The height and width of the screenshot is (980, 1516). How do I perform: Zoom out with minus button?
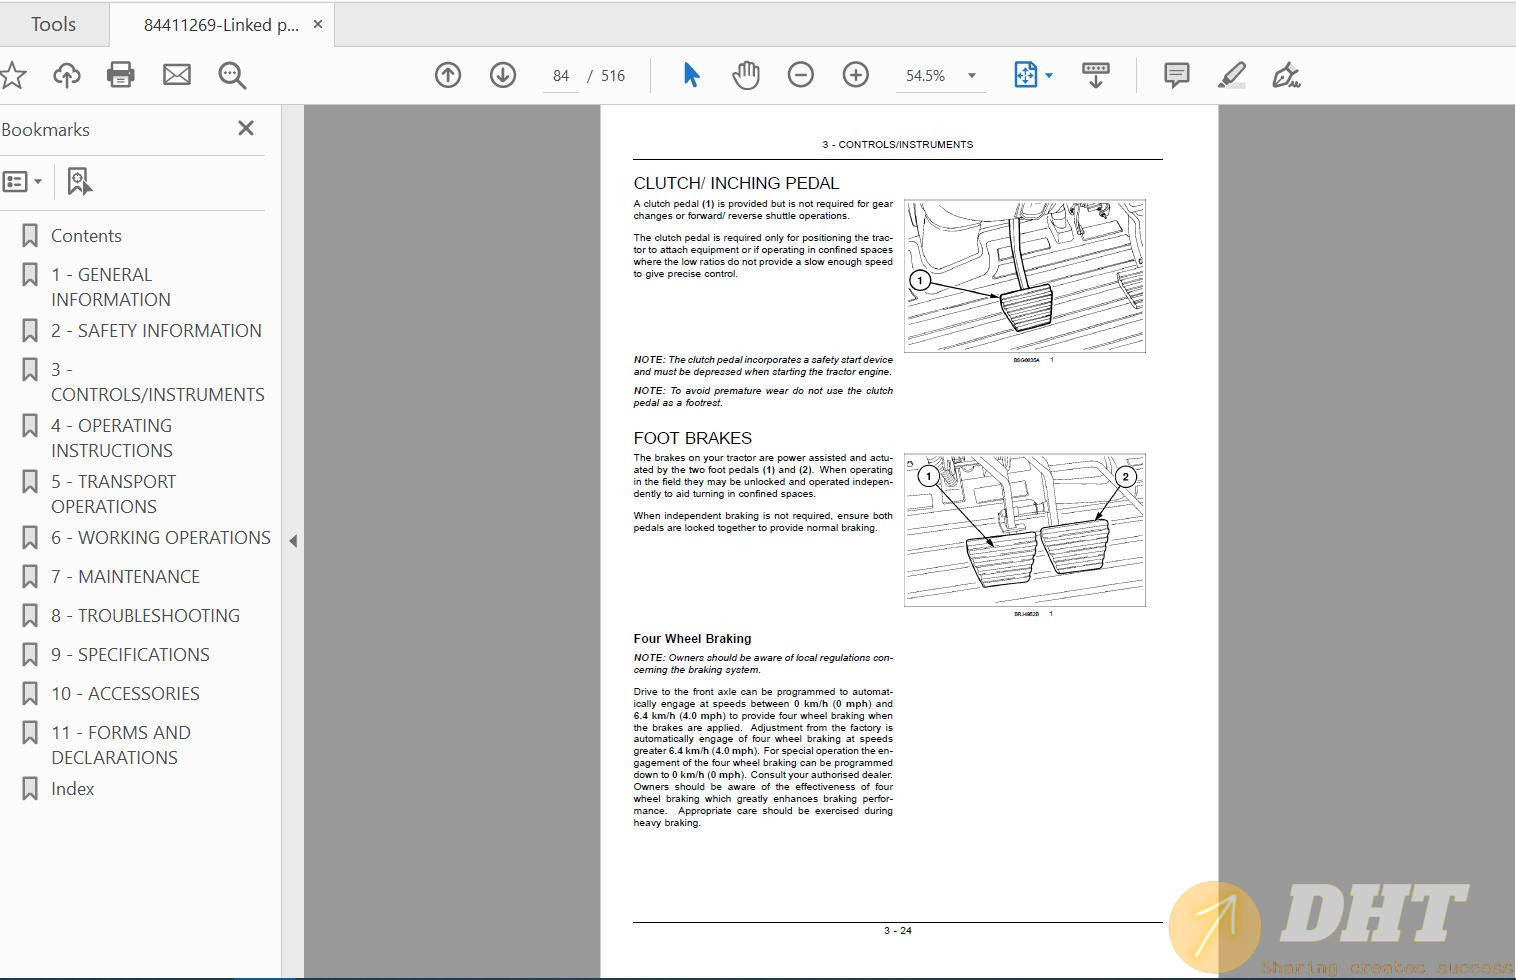(x=800, y=75)
